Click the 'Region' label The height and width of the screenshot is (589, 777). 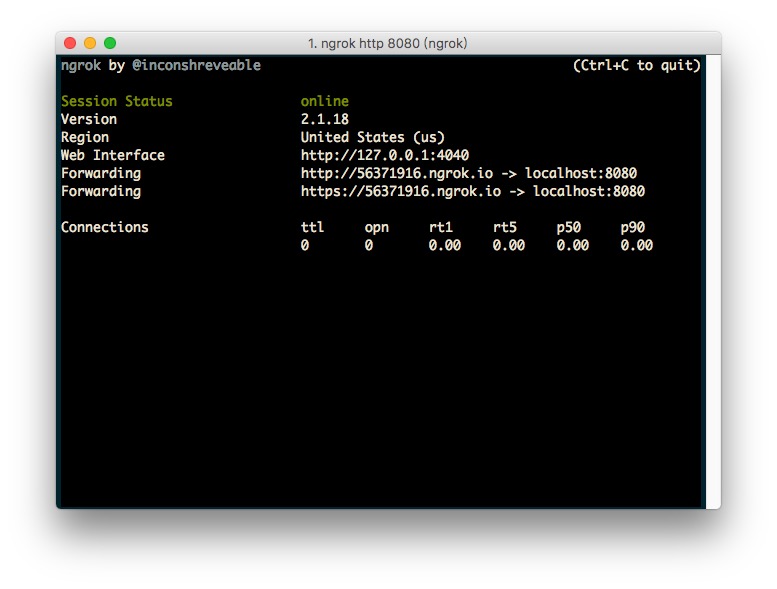click(85, 137)
